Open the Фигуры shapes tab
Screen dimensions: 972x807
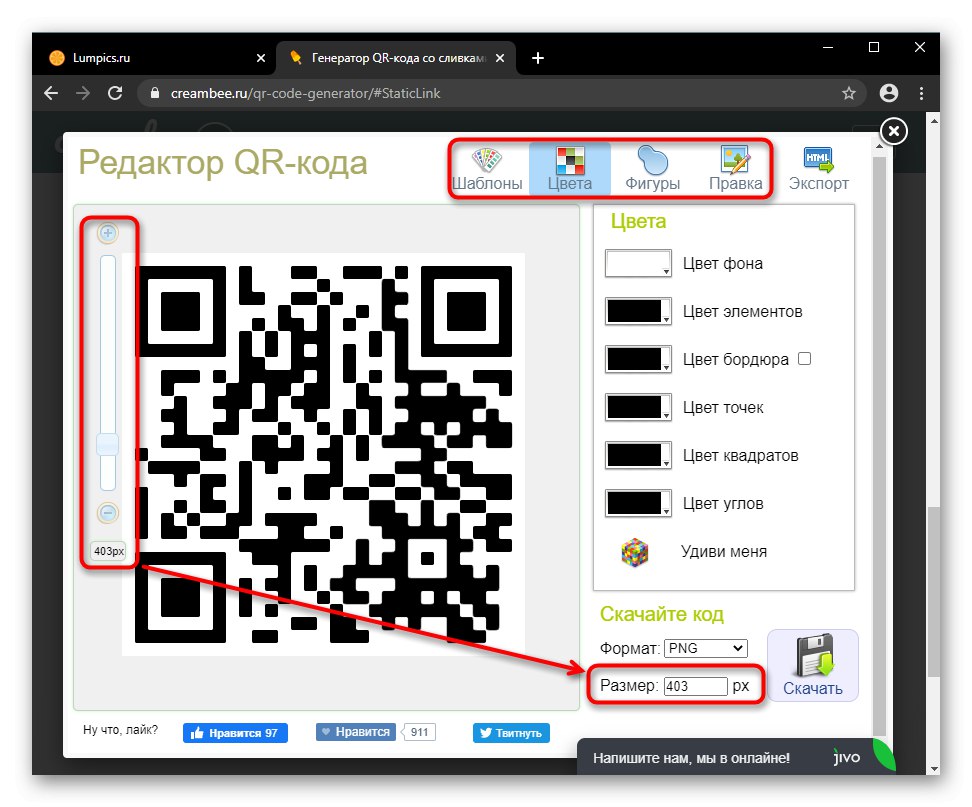click(x=652, y=169)
